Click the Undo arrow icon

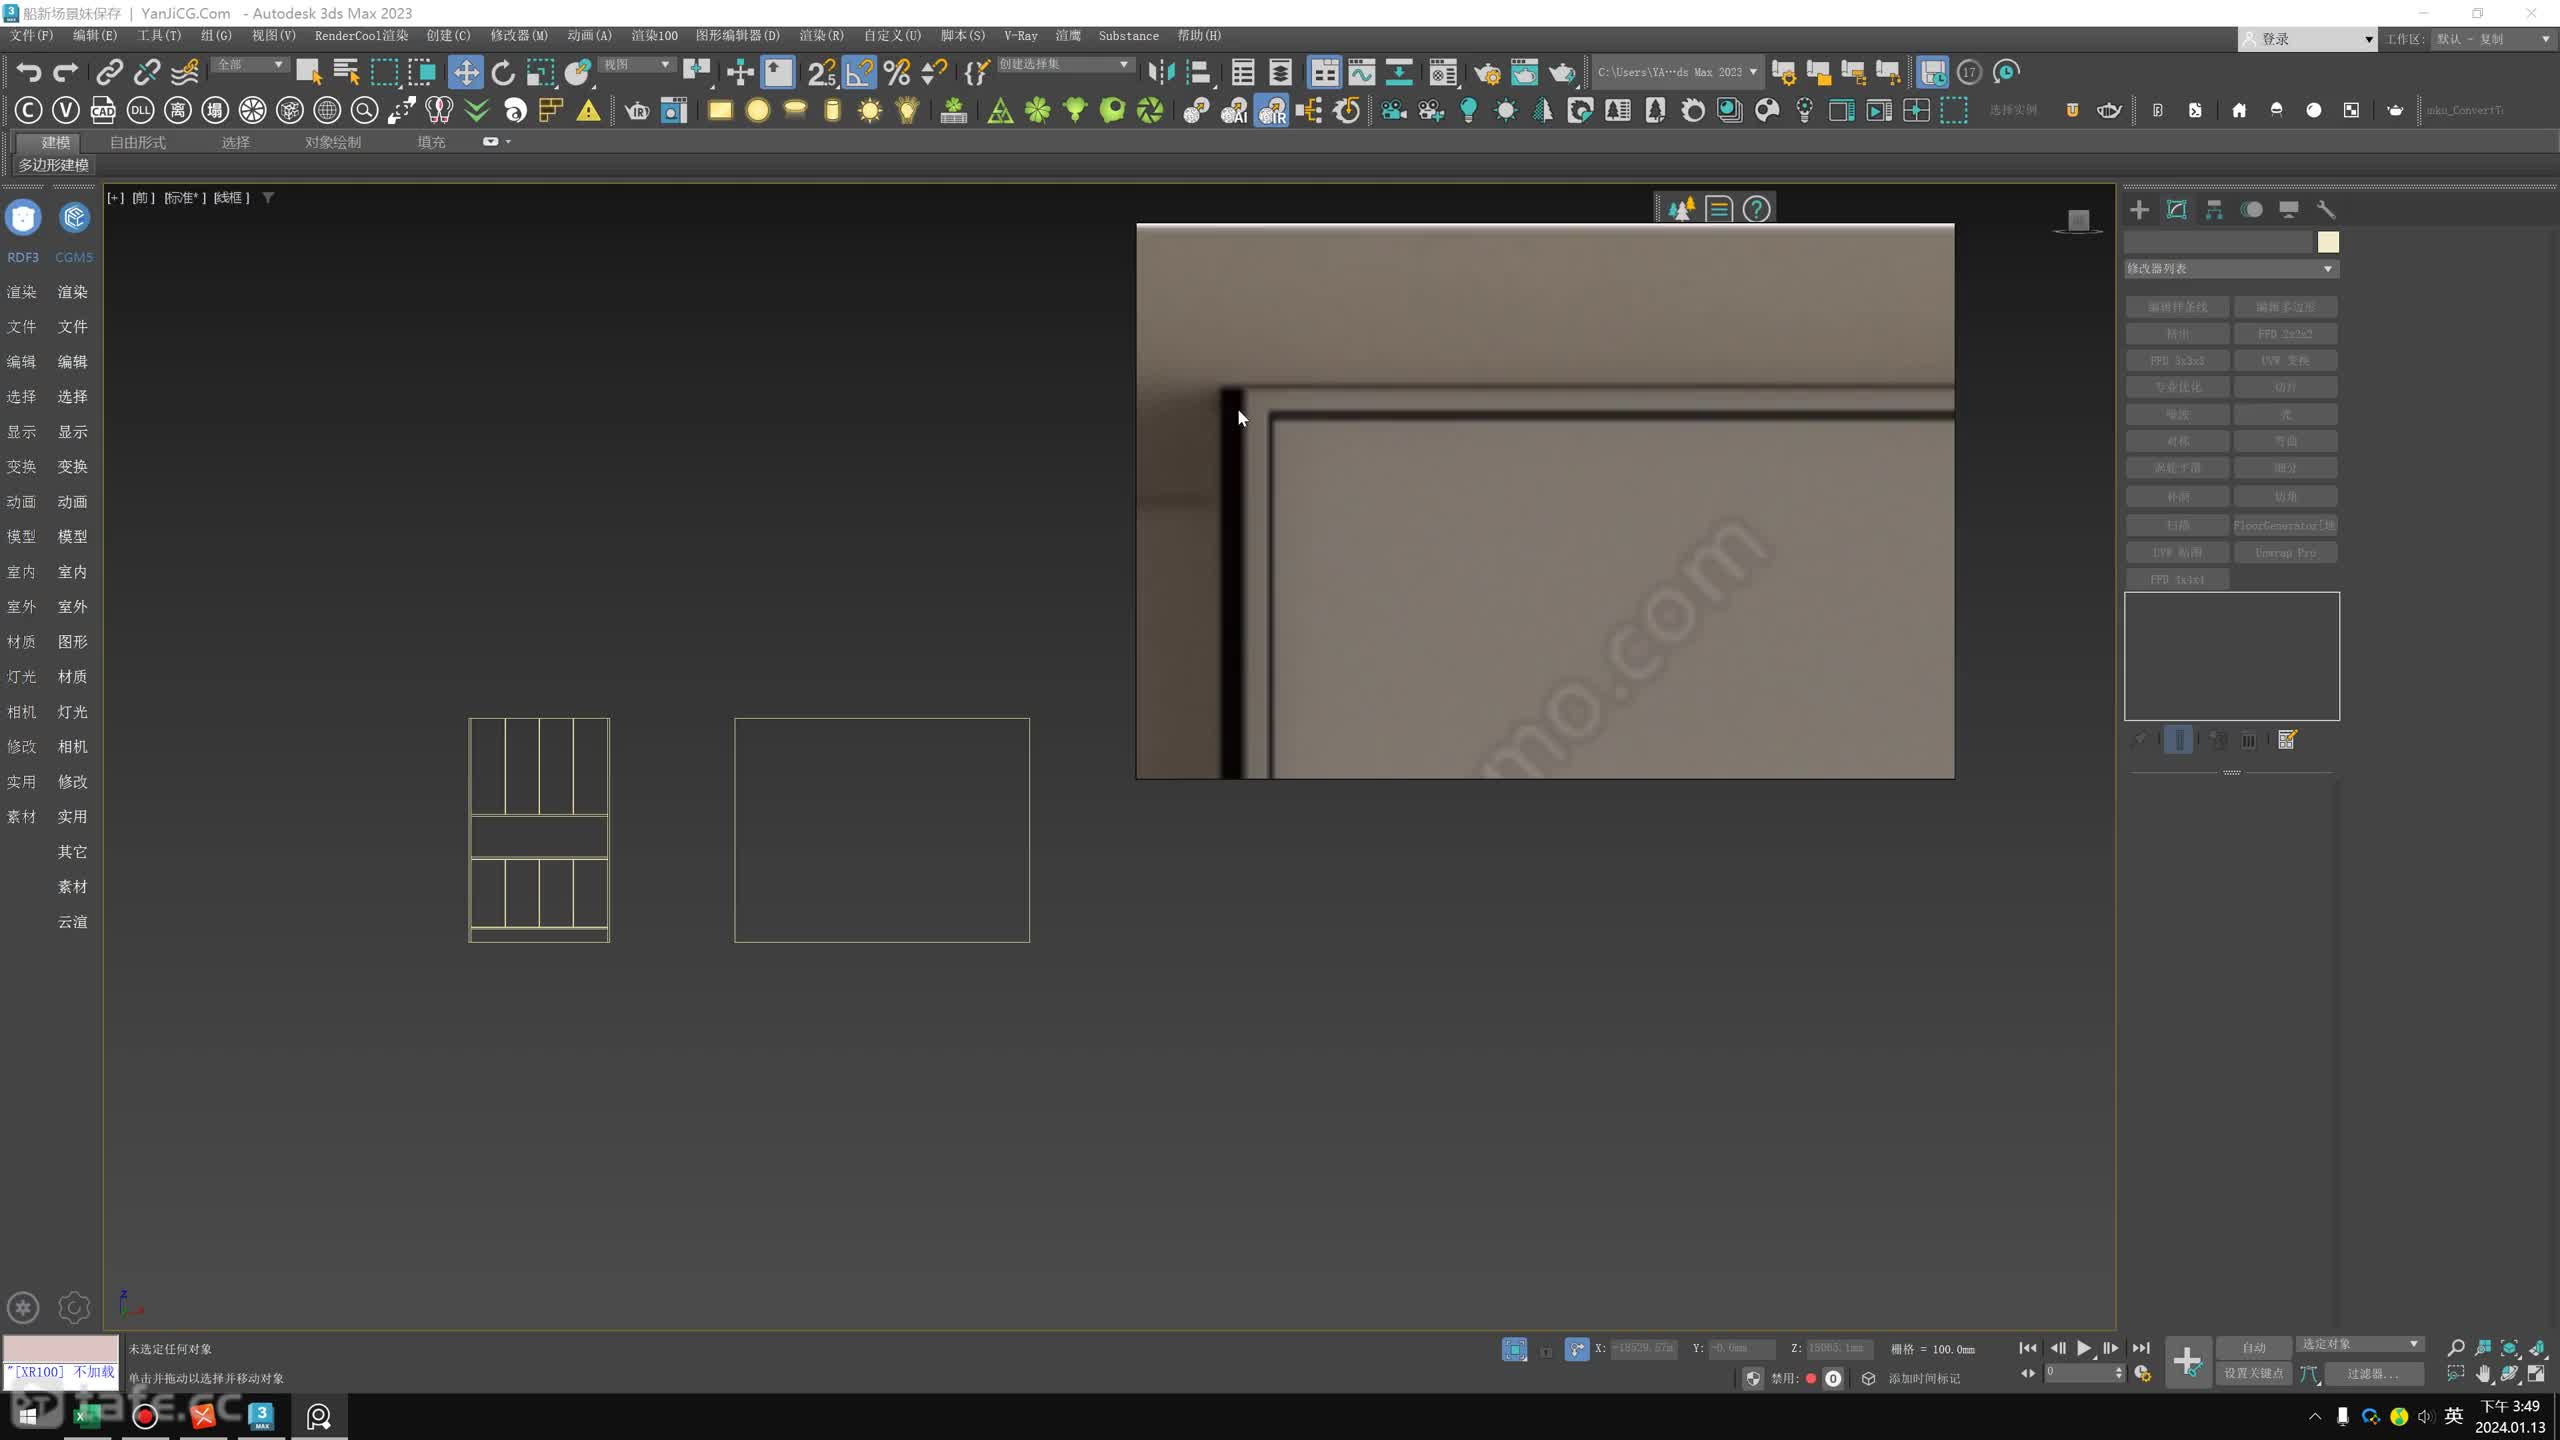[29, 72]
